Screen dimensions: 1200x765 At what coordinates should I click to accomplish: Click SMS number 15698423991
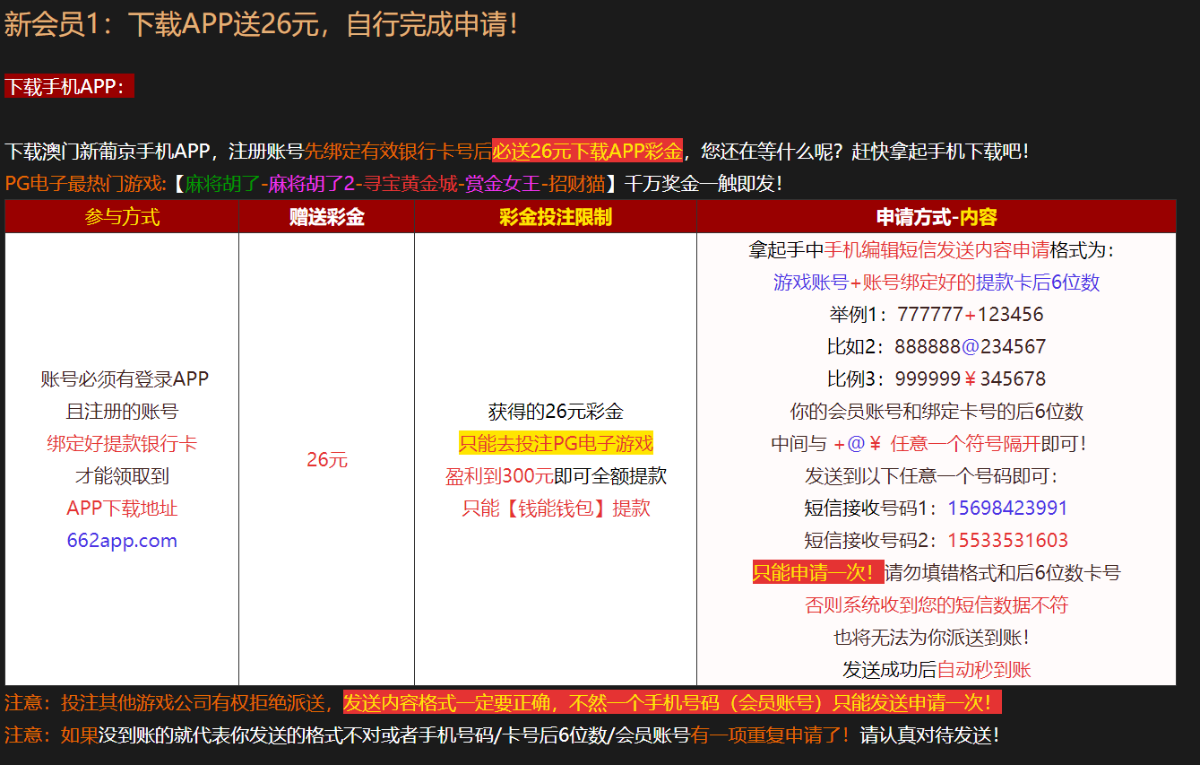point(1008,508)
